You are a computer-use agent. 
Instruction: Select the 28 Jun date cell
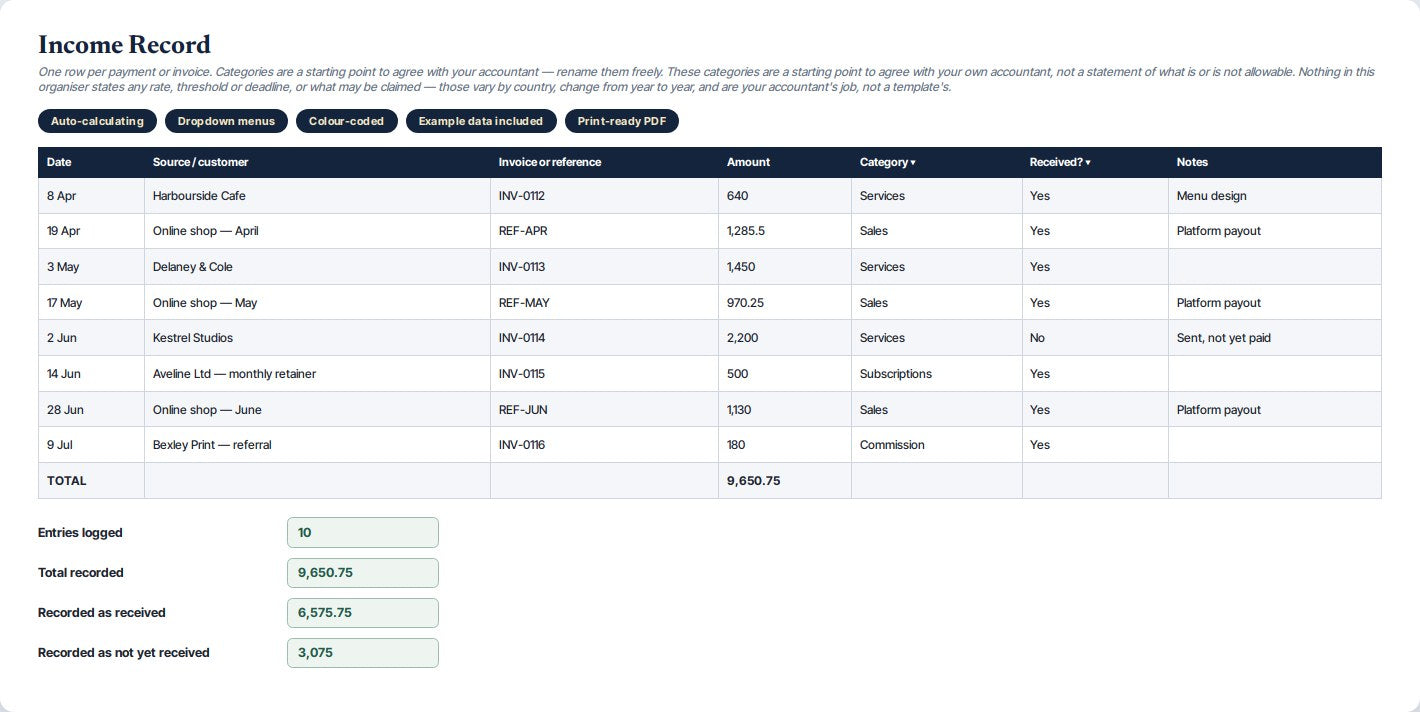click(x=91, y=410)
